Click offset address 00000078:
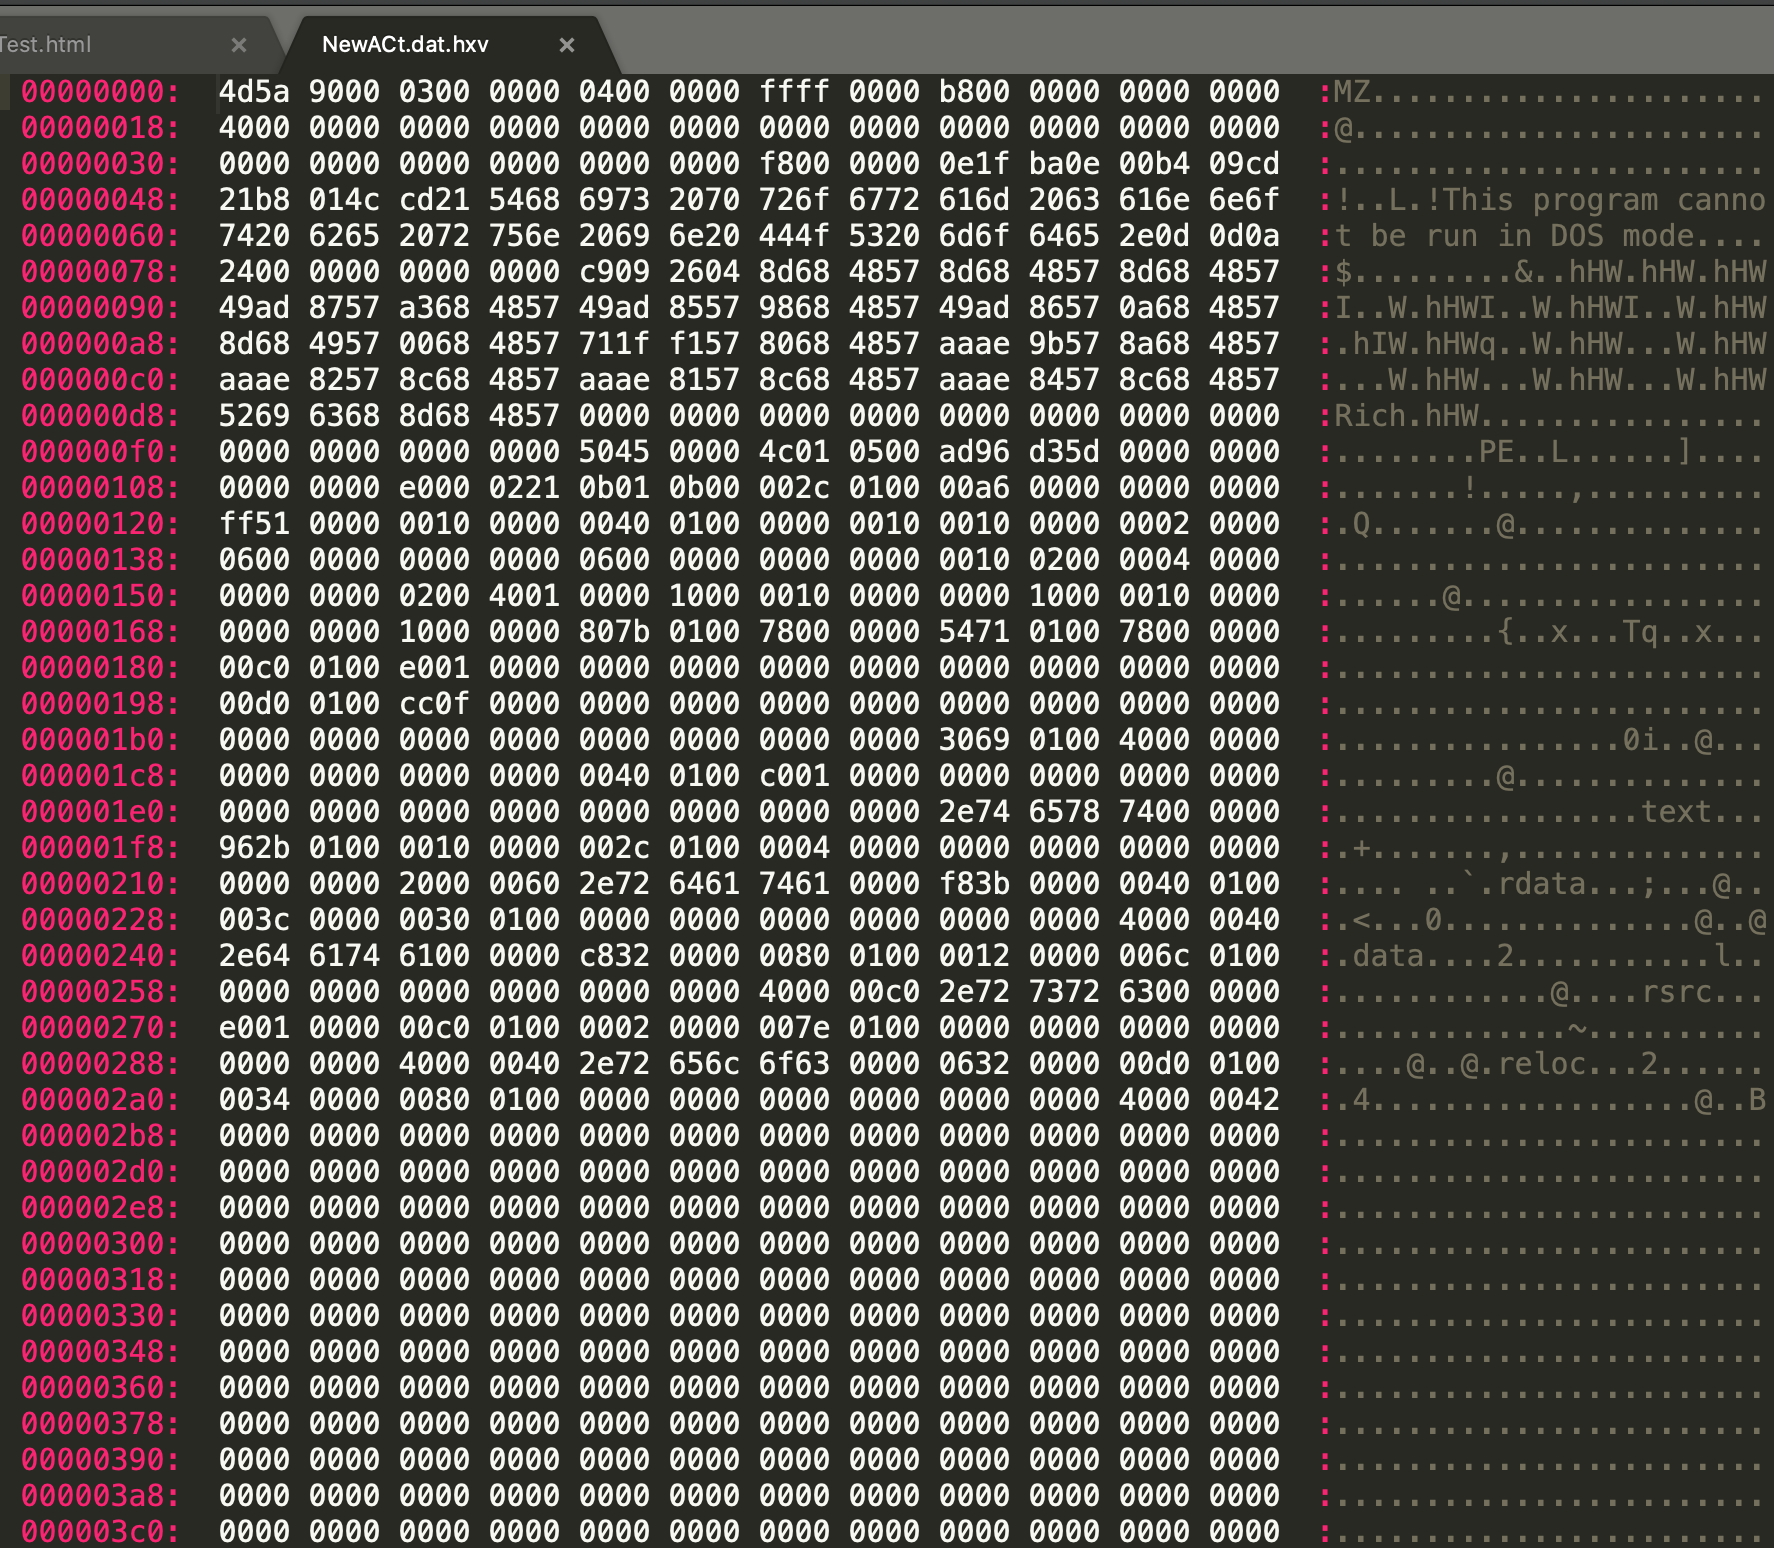Image resolution: width=1774 pixels, height=1548 pixels. click(x=100, y=272)
